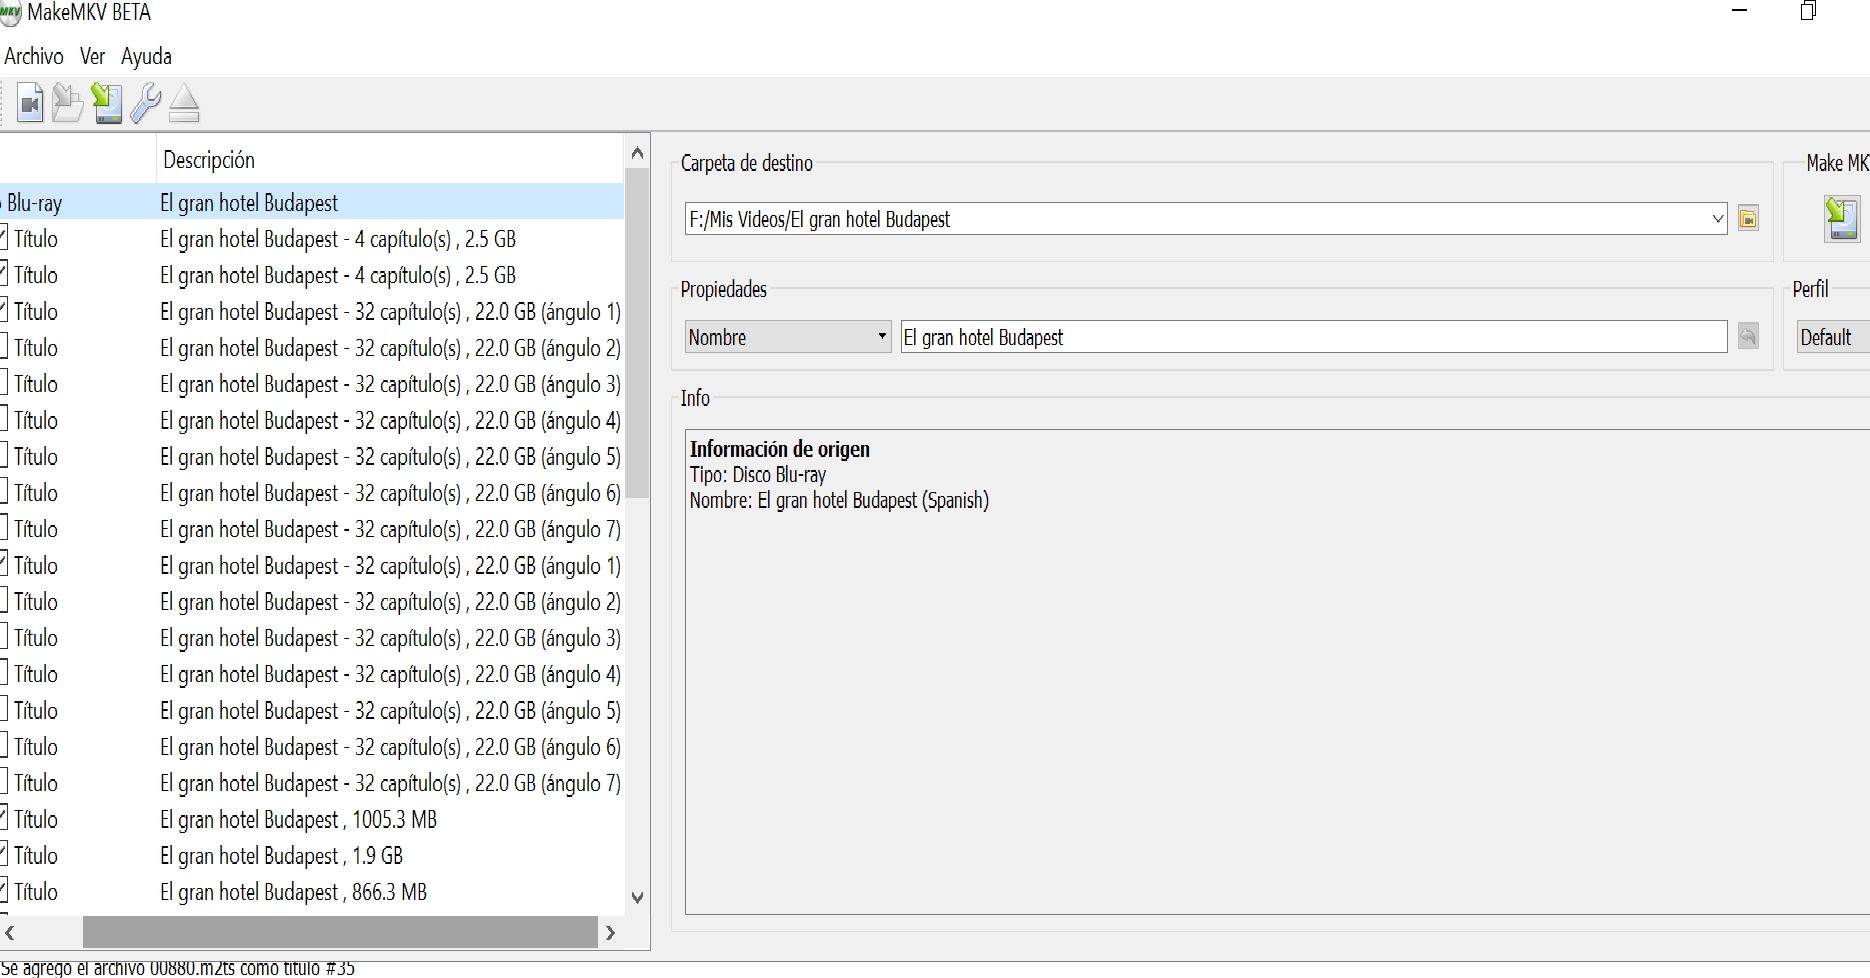
Task: Open the Archivo menu
Action: [34, 56]
